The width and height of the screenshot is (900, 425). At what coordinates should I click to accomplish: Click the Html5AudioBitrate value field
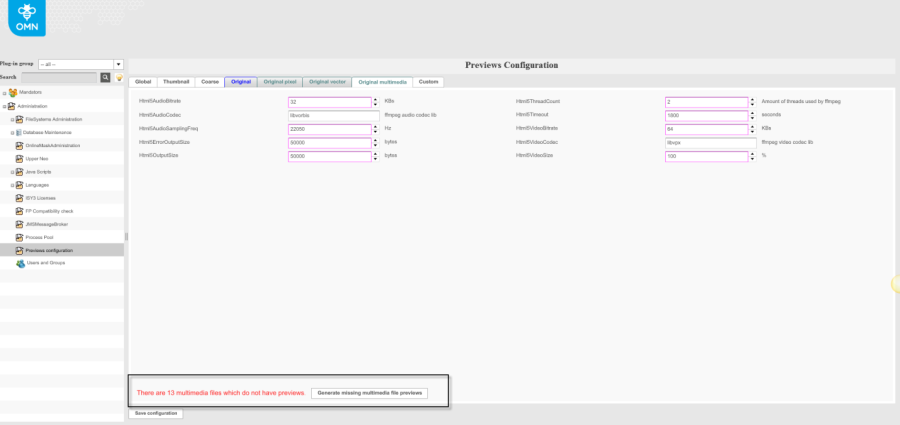(330, 102)
